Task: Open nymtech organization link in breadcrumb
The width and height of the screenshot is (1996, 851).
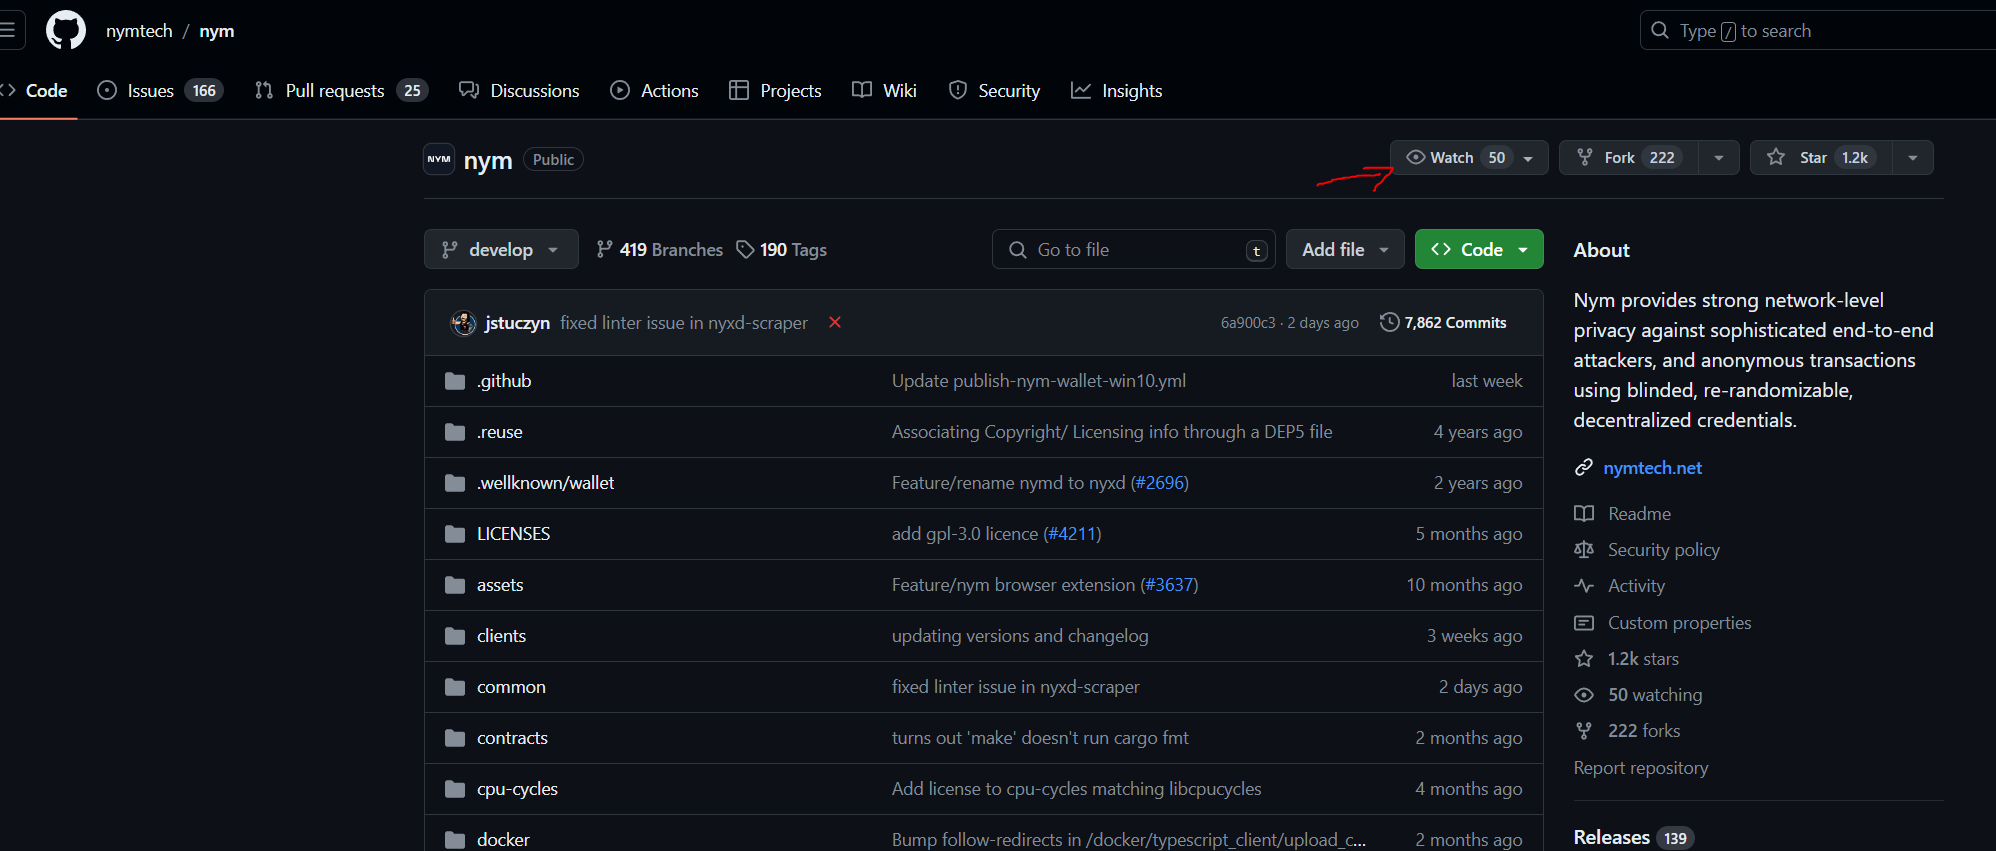Action: pyautogui.click(x=139, y=31)
